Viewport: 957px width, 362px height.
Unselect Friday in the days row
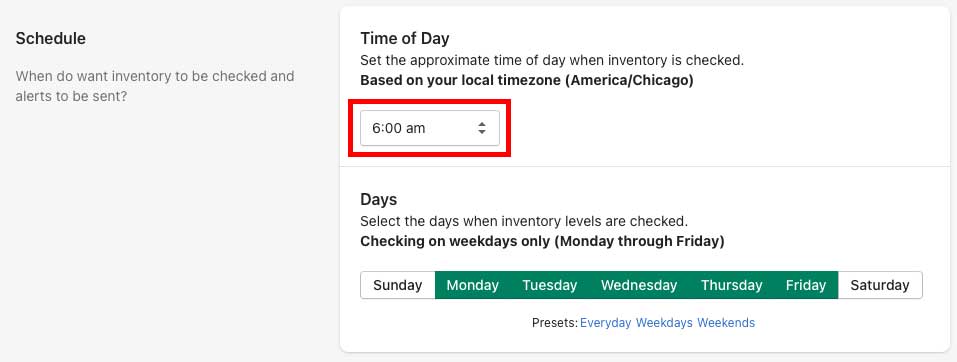806,285
